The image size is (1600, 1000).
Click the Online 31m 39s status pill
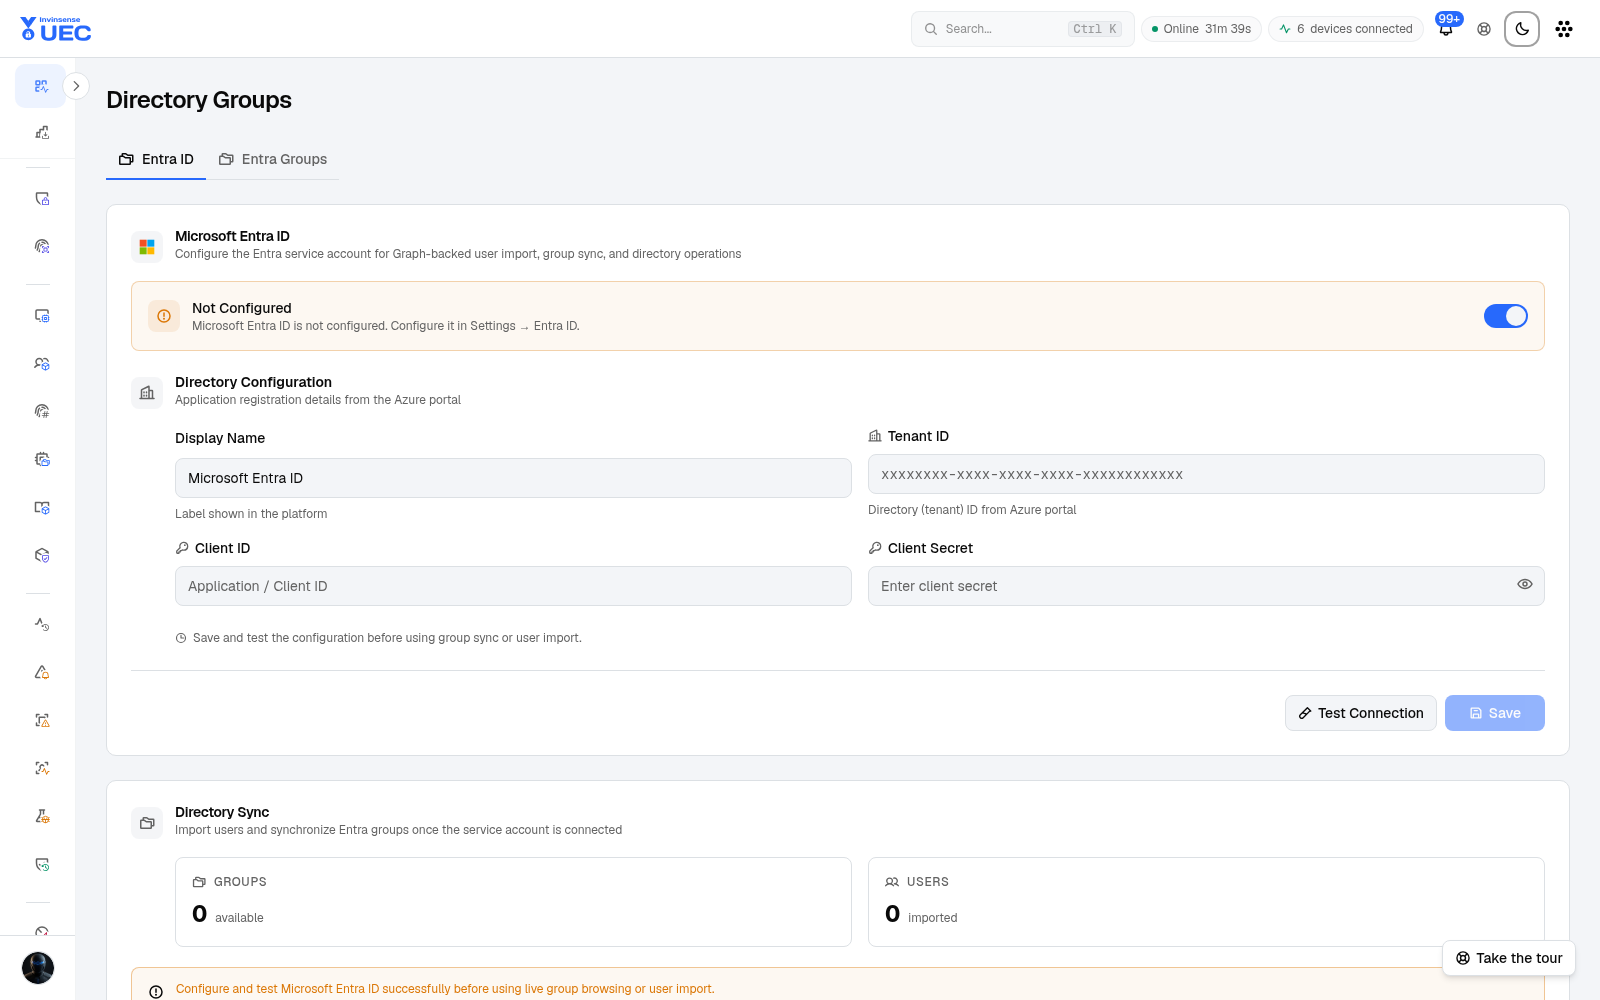[x=1201, y=29]
